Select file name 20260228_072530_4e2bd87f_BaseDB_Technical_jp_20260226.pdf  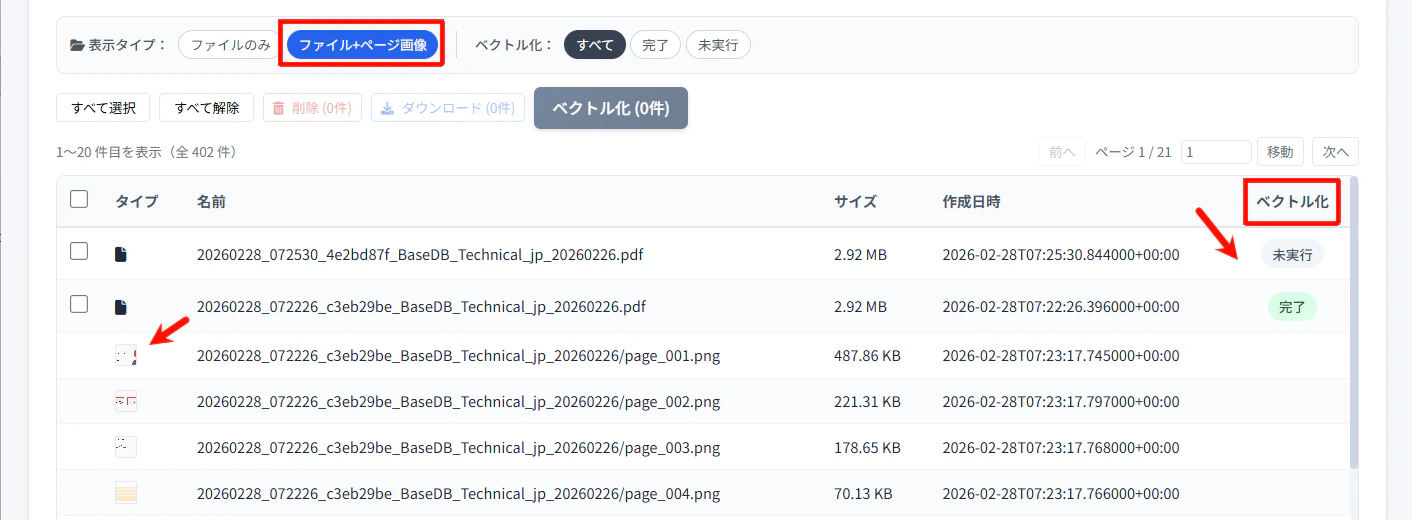tap(420, 255)
